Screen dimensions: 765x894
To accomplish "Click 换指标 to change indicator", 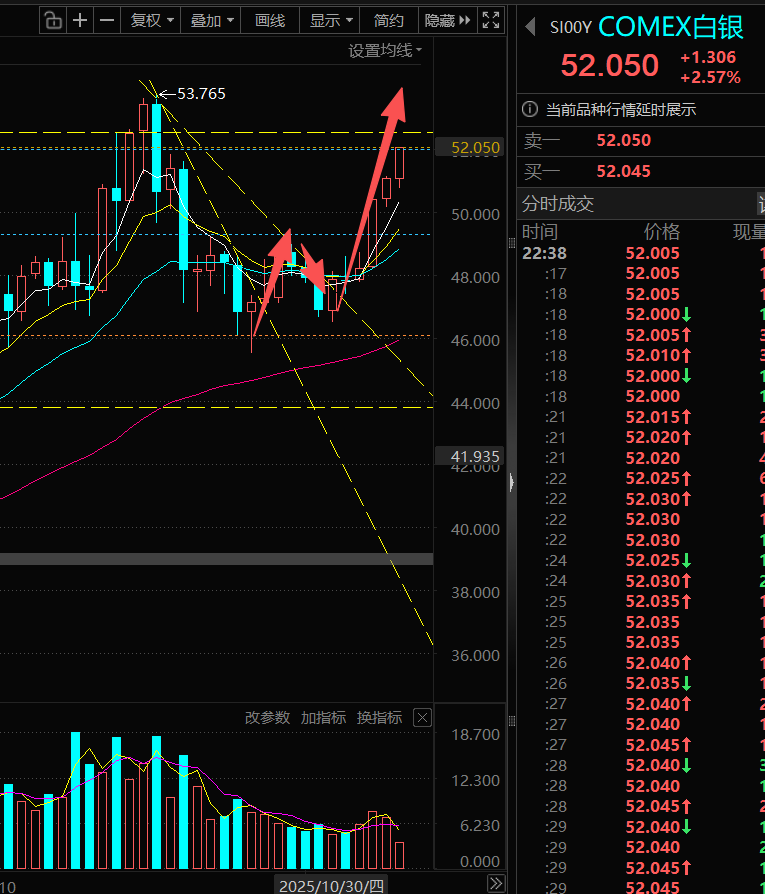I will click(x=379, y=717).
